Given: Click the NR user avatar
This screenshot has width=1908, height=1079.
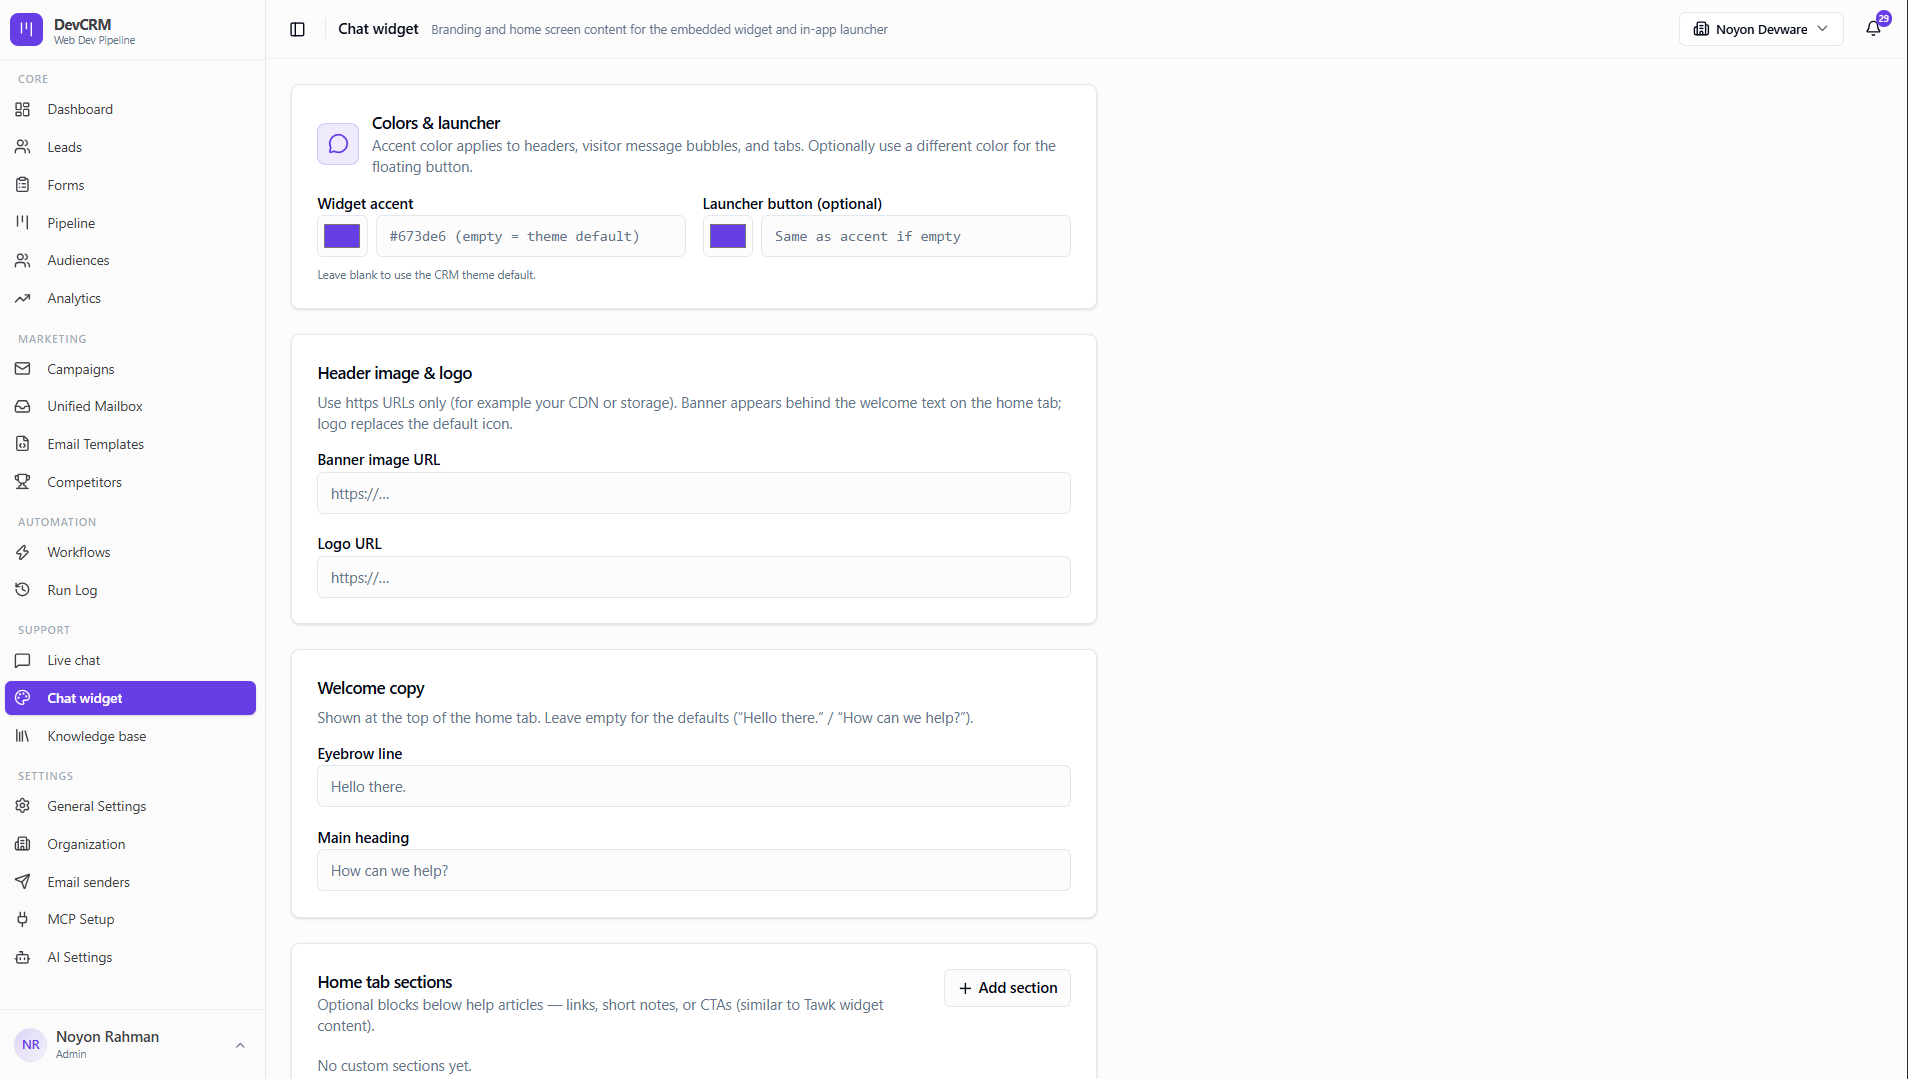Looking at the screenshot, I should point(31,1045).
